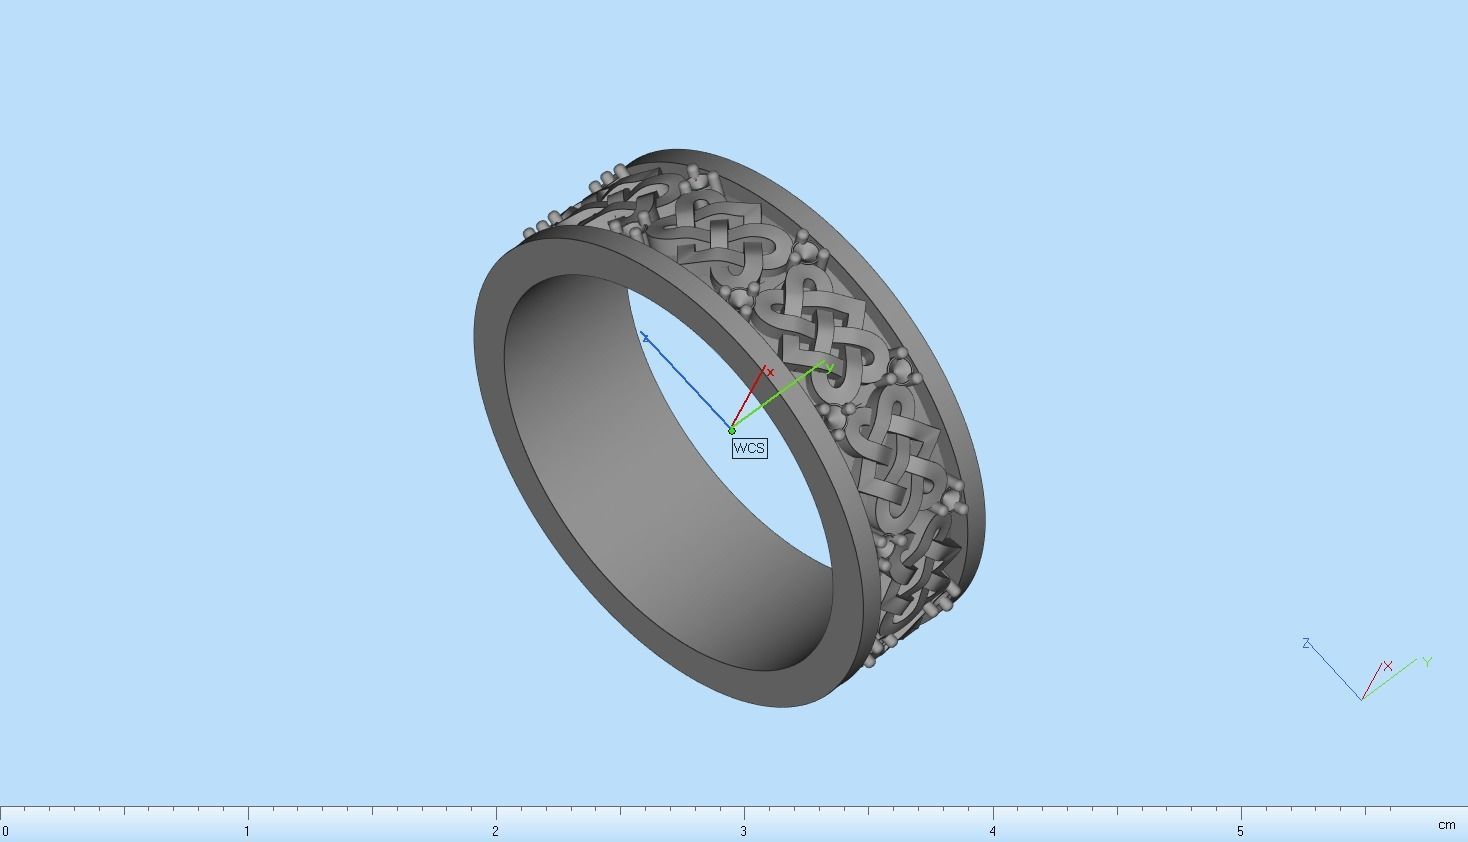
Task: Click the blue Z axis of WCS
Action: point(686,381)
